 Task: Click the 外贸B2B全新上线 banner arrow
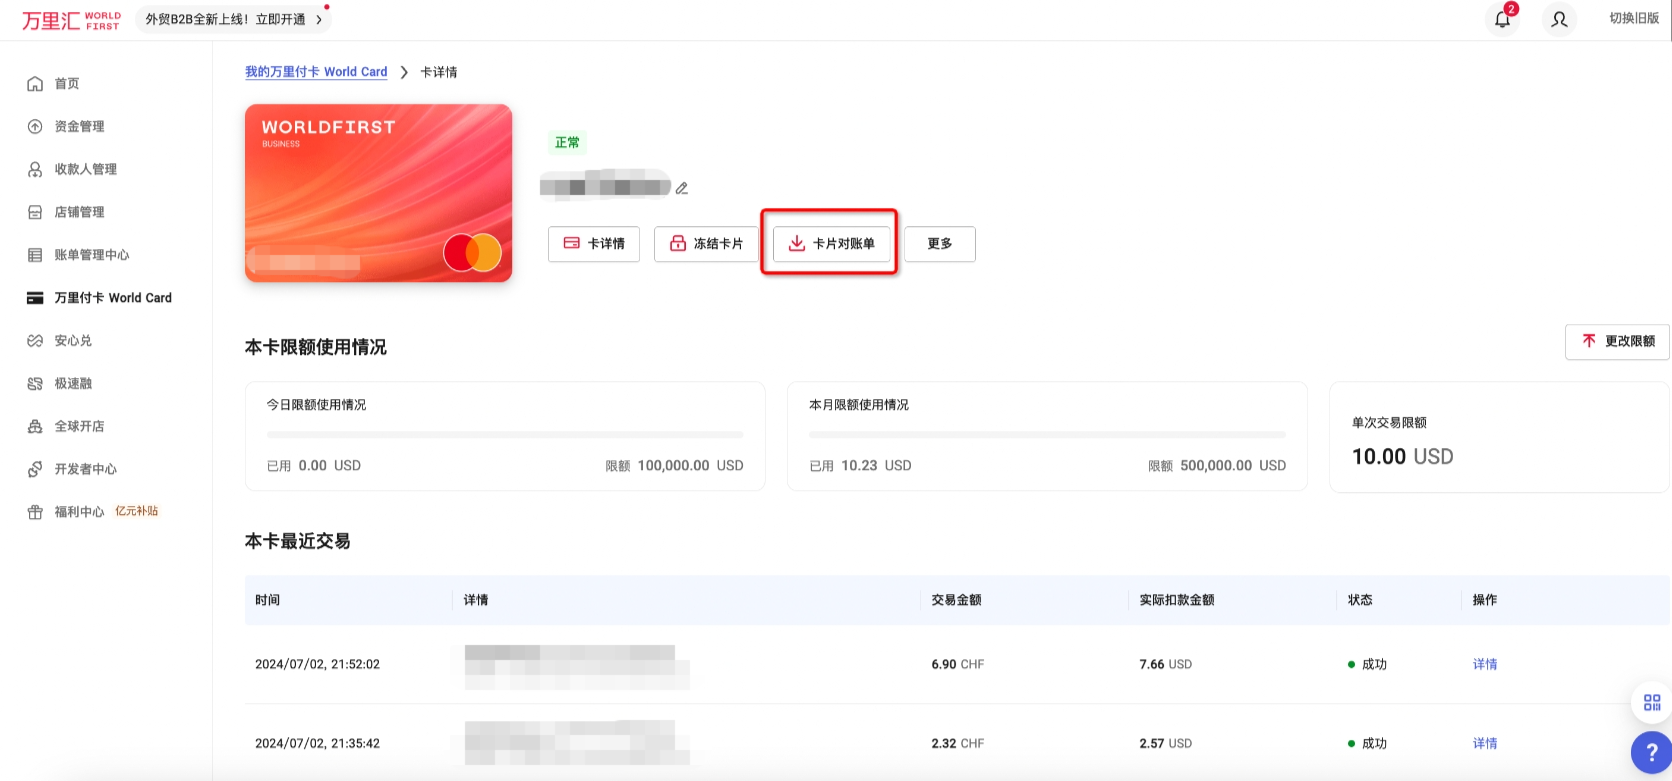click(319, 19)
